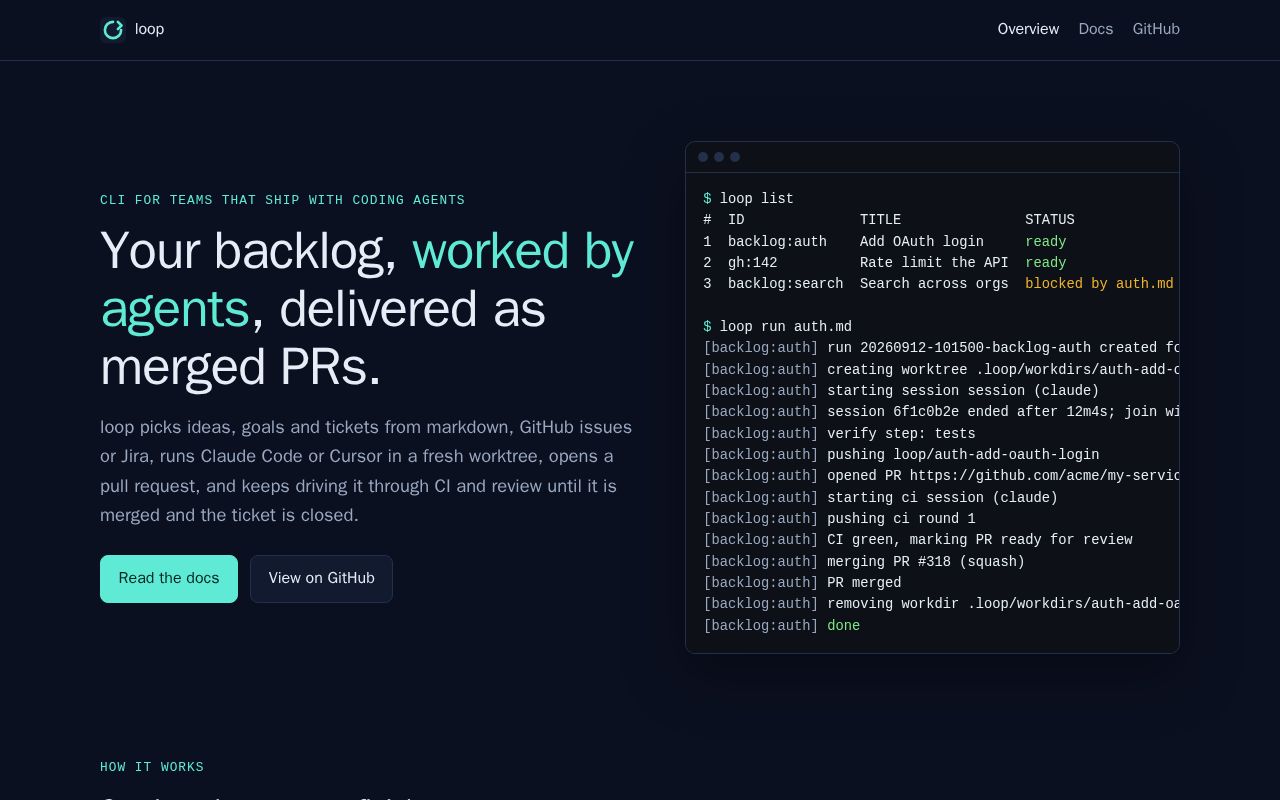Click the loop logo icon
The image size is (1280, 800).
click(x=114, y=30)
